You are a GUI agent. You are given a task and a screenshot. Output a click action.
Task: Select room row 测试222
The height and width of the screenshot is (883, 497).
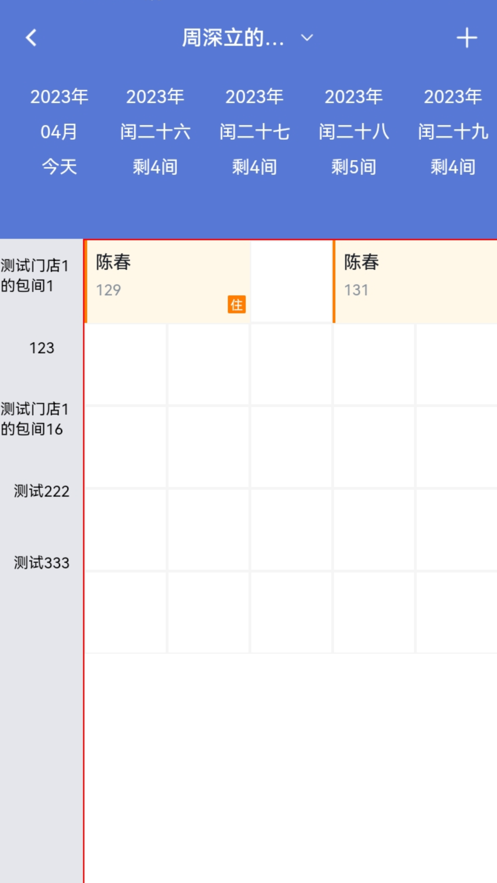pyautogui.click(x=42, y=492)
